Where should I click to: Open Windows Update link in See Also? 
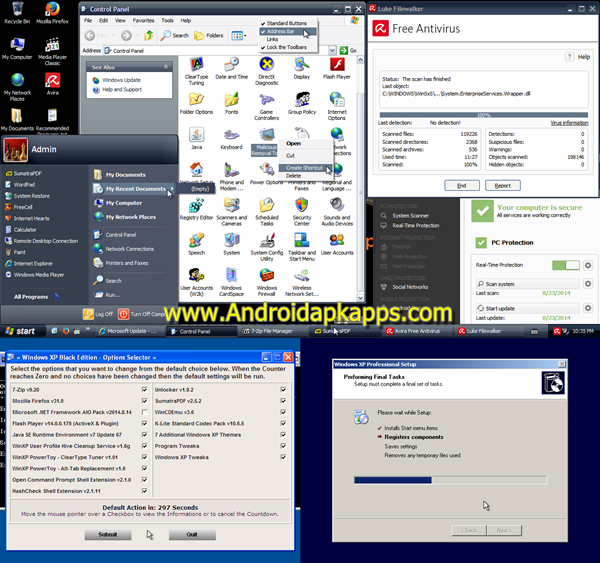click(x=121, y=80)
